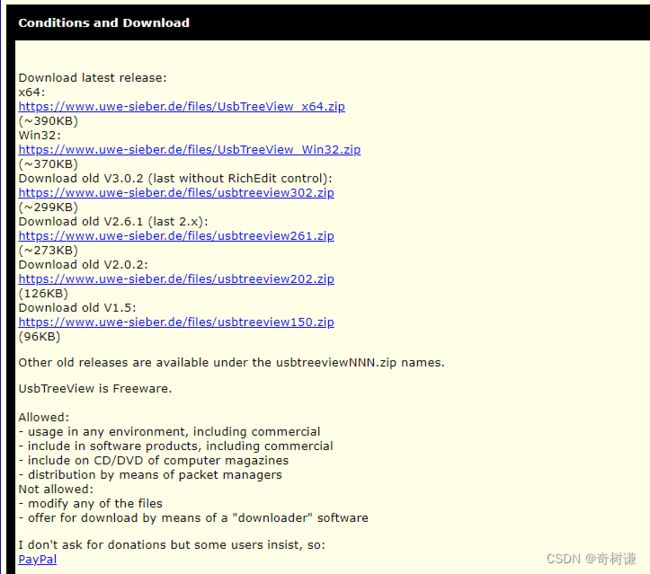
Task: Click the '(~370KB)' size text
Action: coord(48,164)
